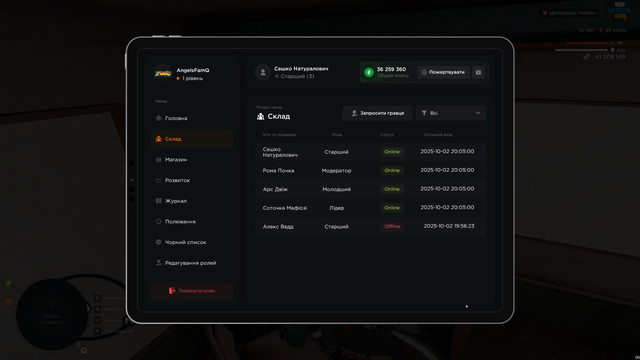The height and width of the screenshot is (360, 640).
Task: Click the 36 259 360 clan balance
Action: click(391, 69)
